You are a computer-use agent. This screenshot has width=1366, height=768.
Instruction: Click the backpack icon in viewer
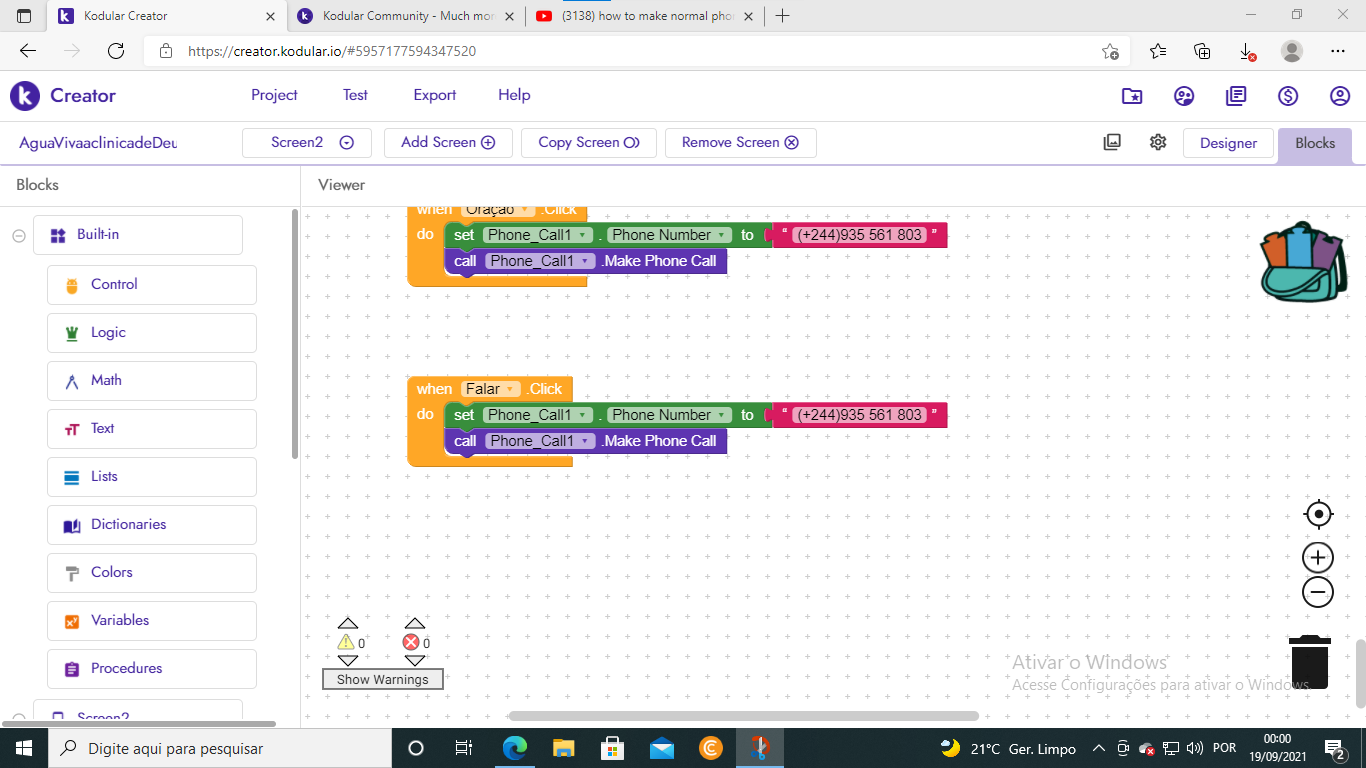tap(1303, 262)
